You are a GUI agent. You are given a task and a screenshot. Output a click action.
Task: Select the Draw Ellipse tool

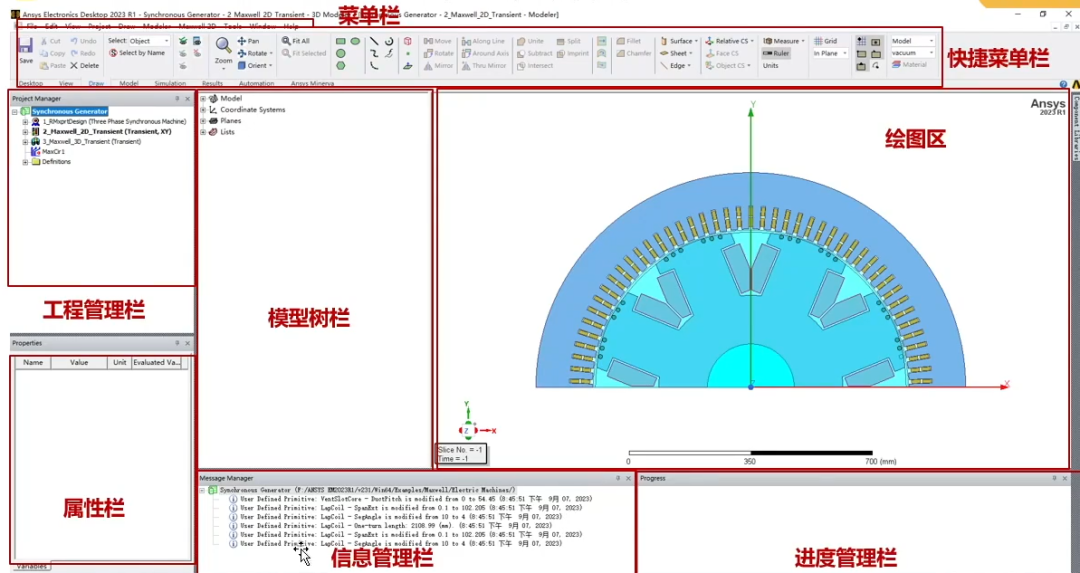(x=355, y=41)
